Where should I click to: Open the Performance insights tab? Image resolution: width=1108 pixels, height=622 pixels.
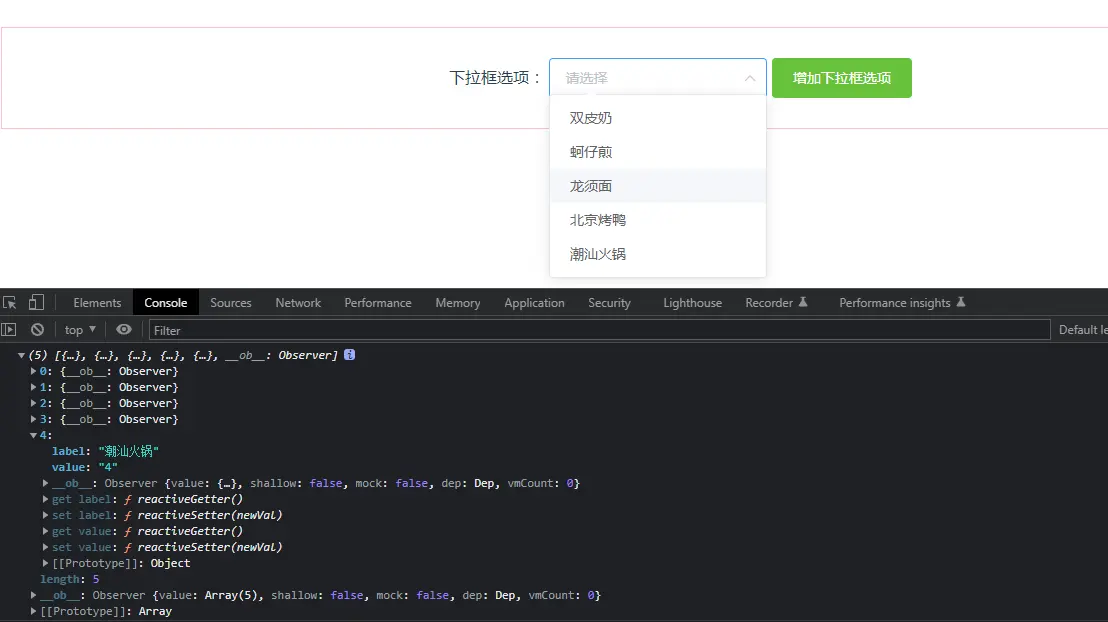pos(902,303)
